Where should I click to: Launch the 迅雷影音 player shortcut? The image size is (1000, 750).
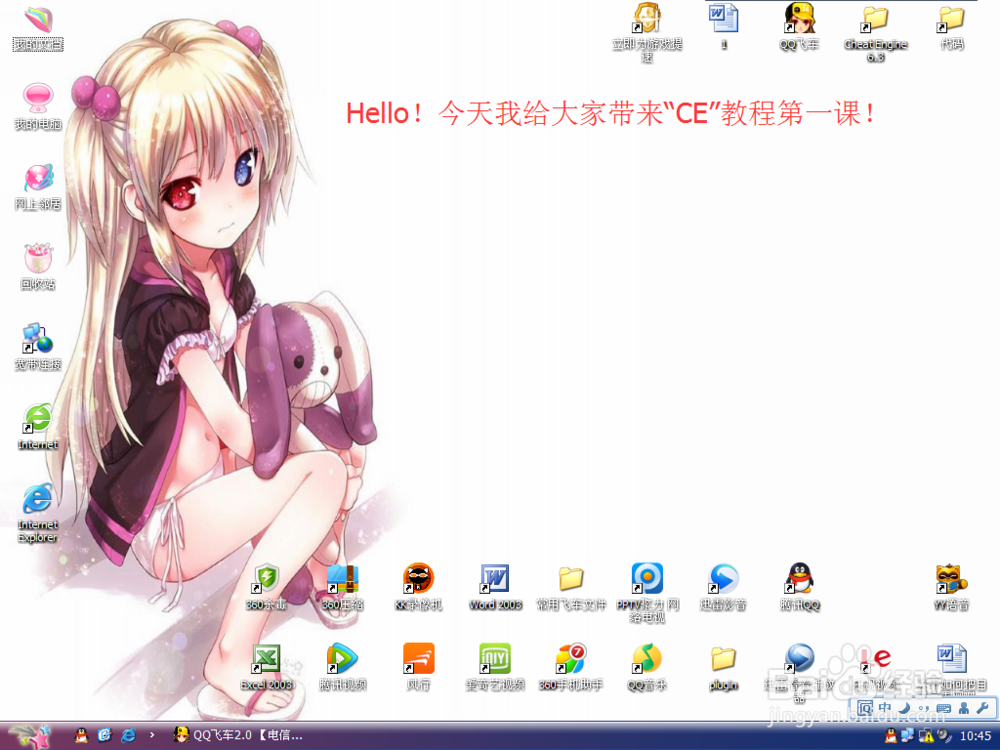723,587
